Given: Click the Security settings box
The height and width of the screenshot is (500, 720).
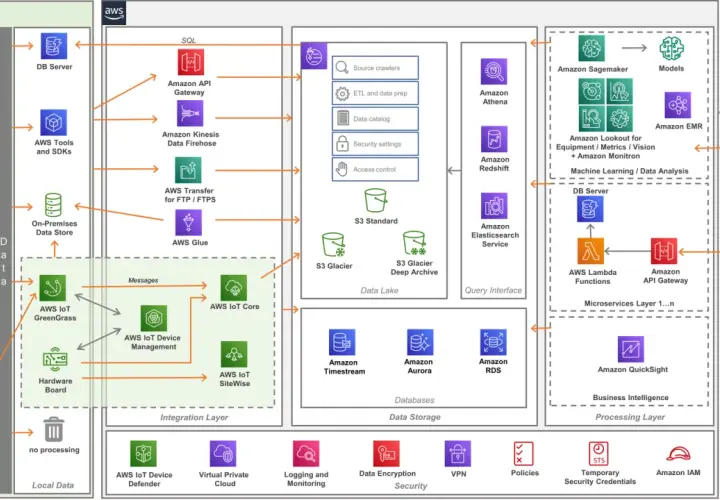Looking at the screenshot, I should [375, 144].
